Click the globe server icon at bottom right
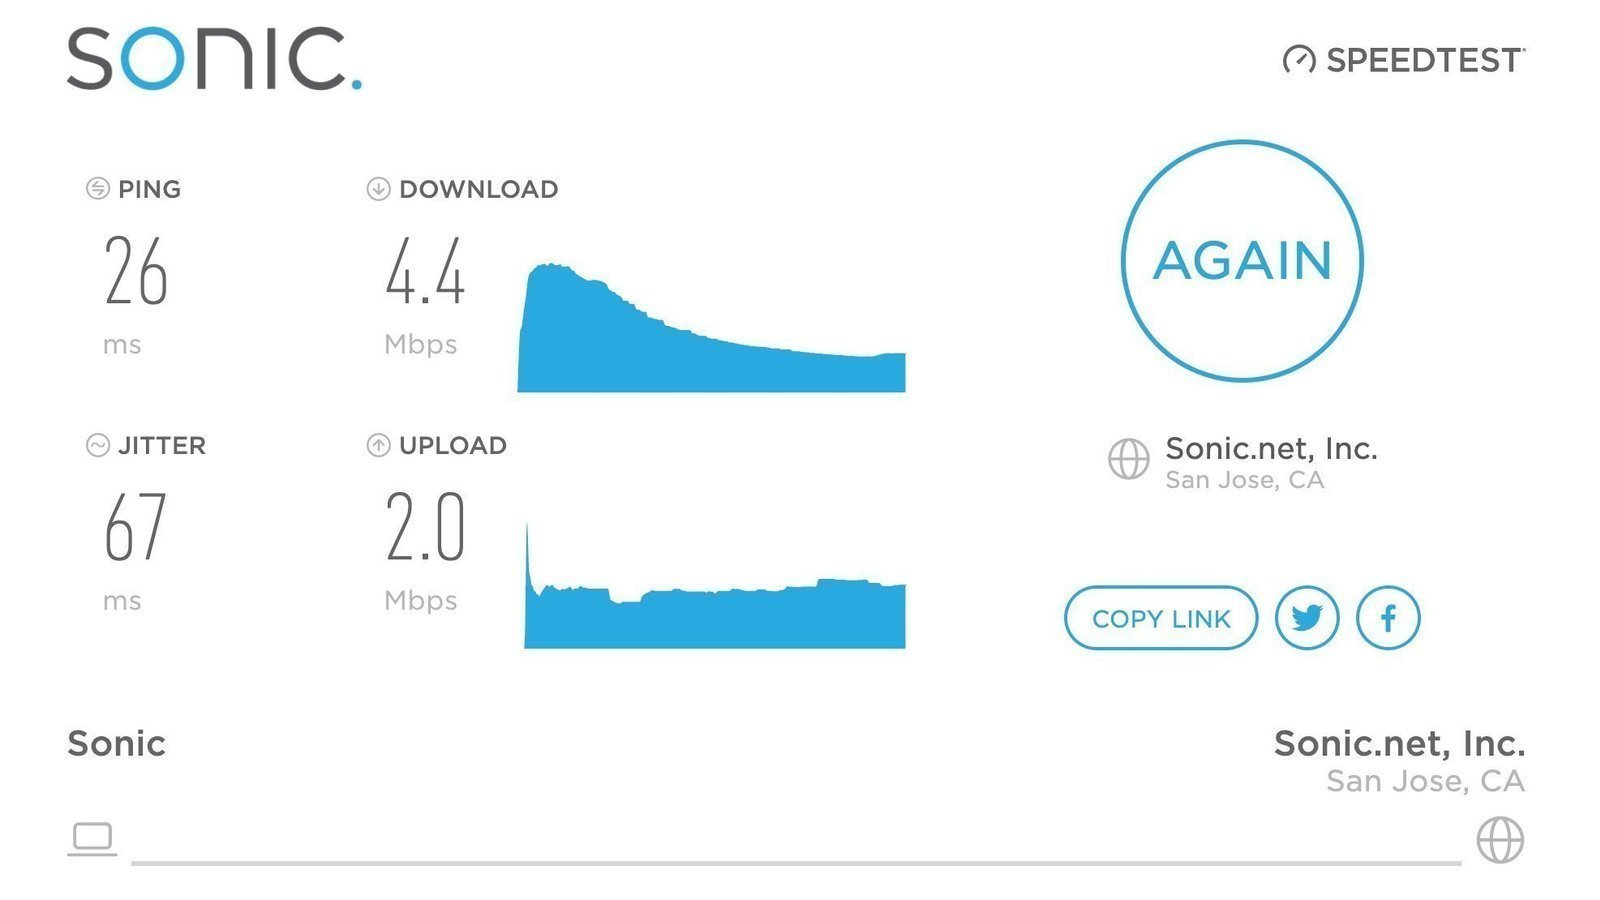 [1501, 838]
